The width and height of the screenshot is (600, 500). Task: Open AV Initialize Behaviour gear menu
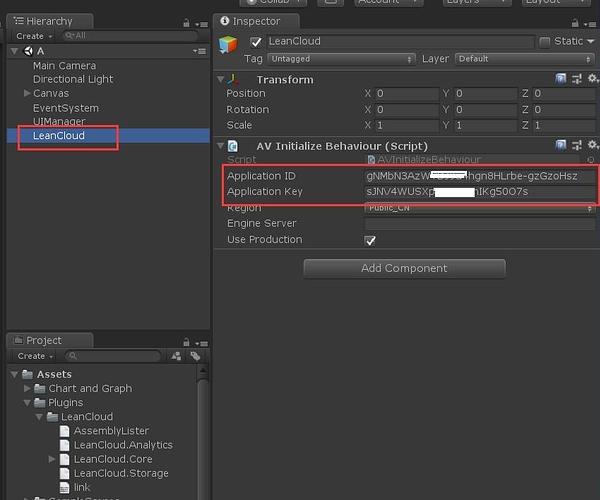coord(593,145)
